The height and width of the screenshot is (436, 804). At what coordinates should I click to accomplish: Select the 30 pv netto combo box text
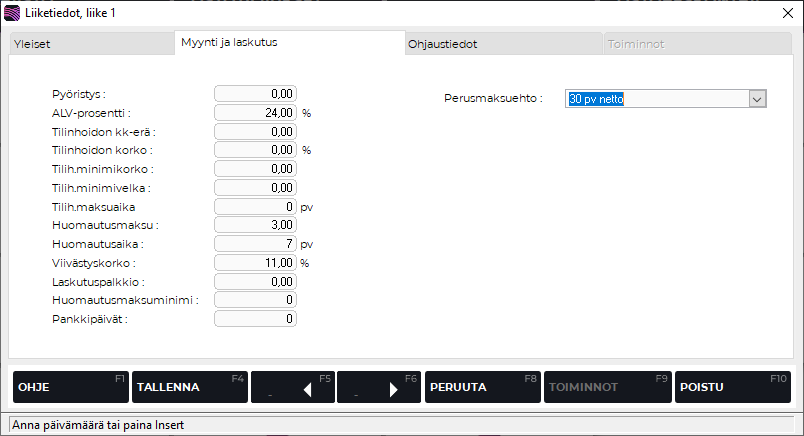point(656,99)
